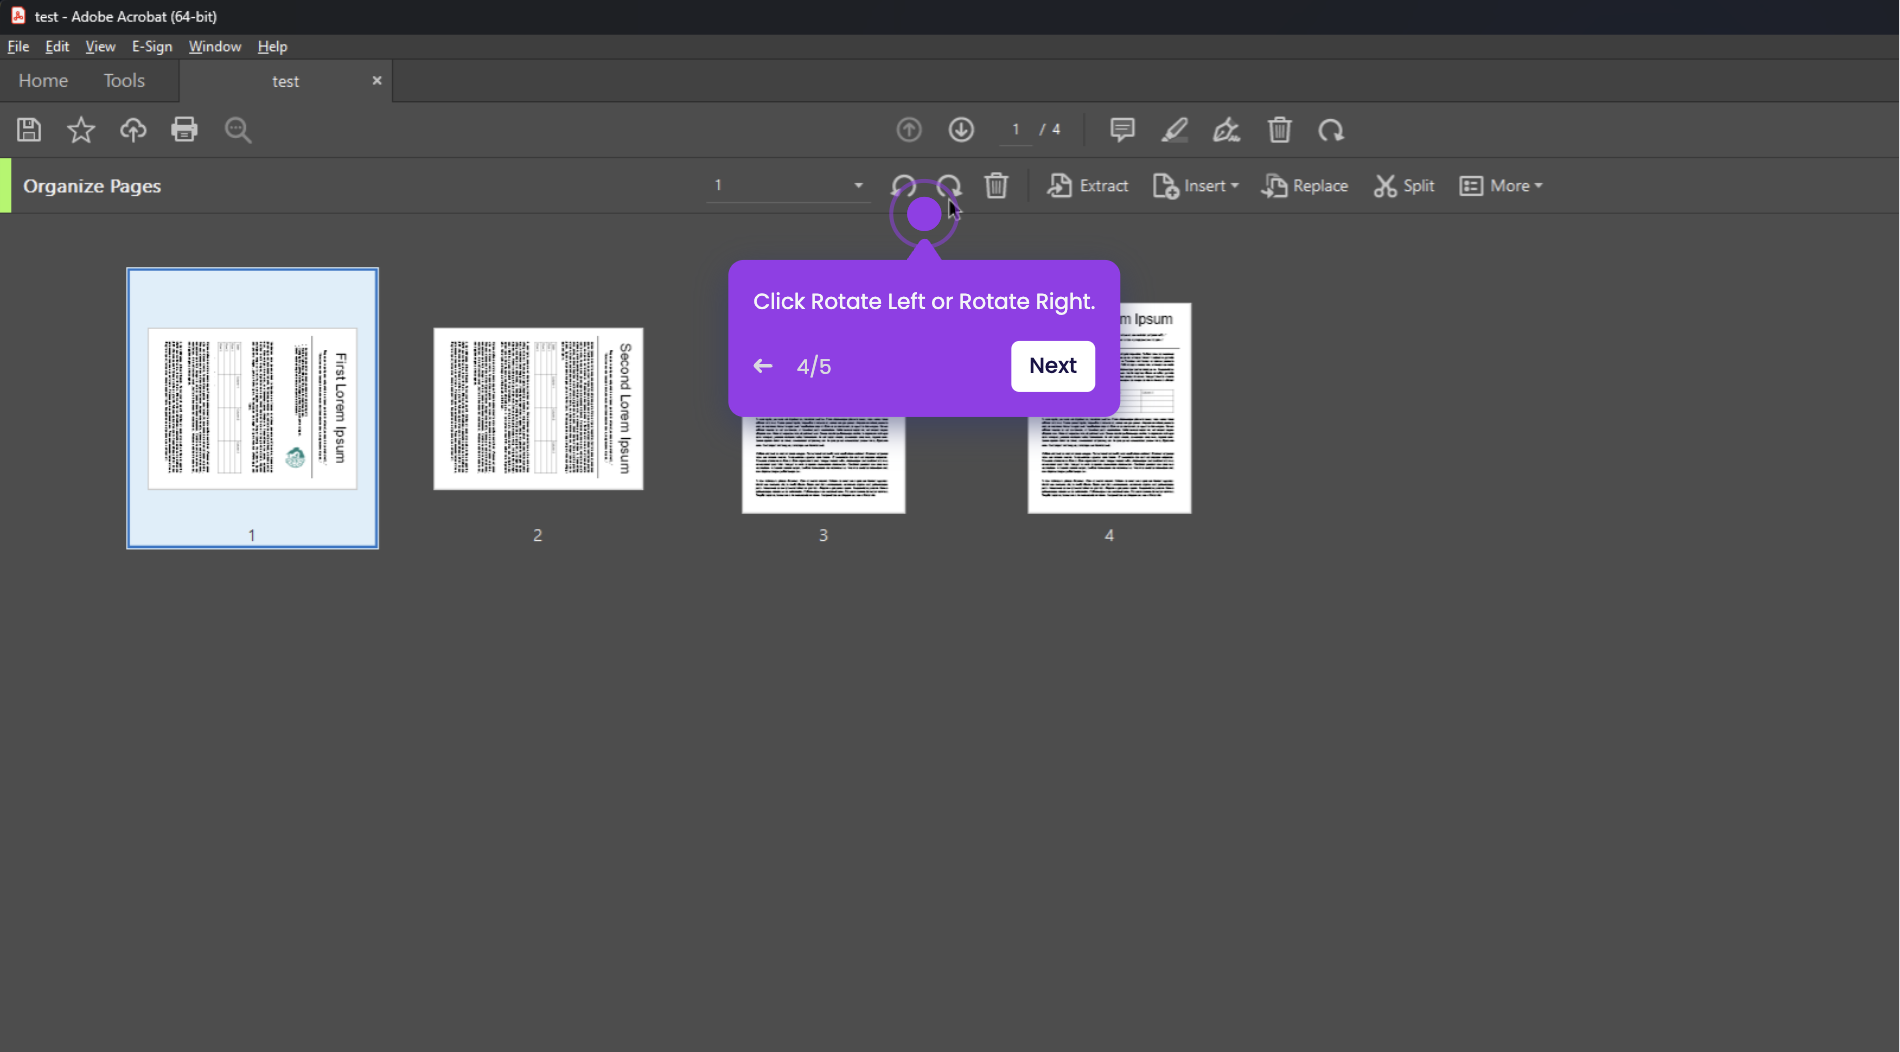Click the top toolbar rotate page icon

tap(1331, 130)
